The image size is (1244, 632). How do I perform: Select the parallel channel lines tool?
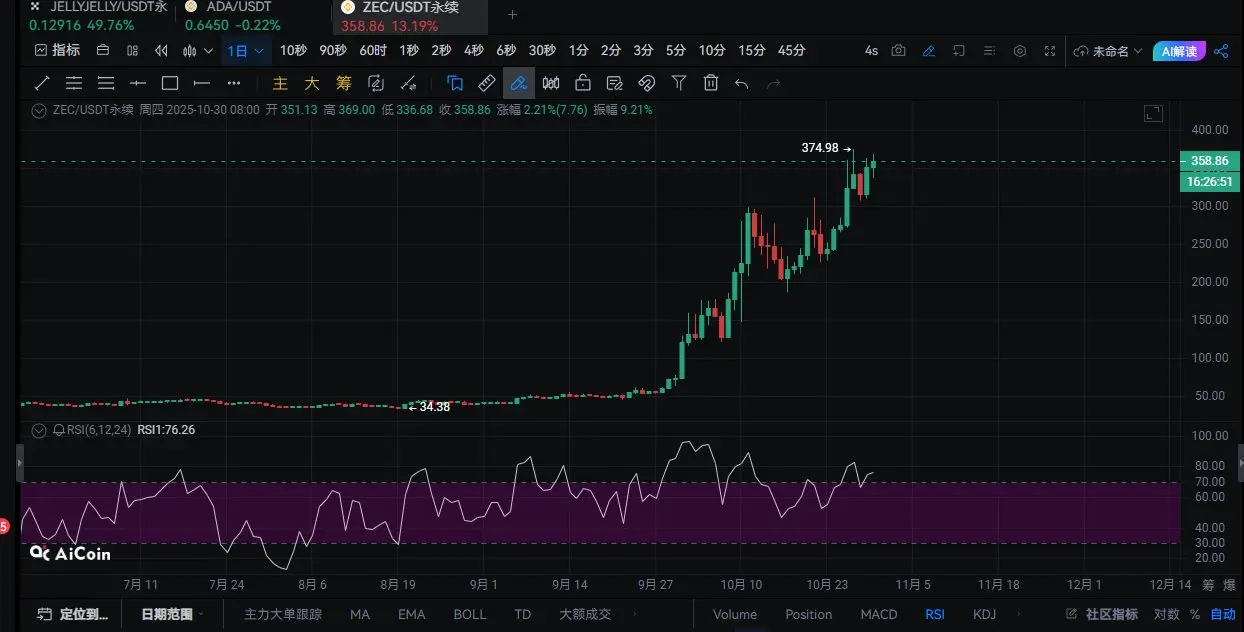click(x=74, y=83)
